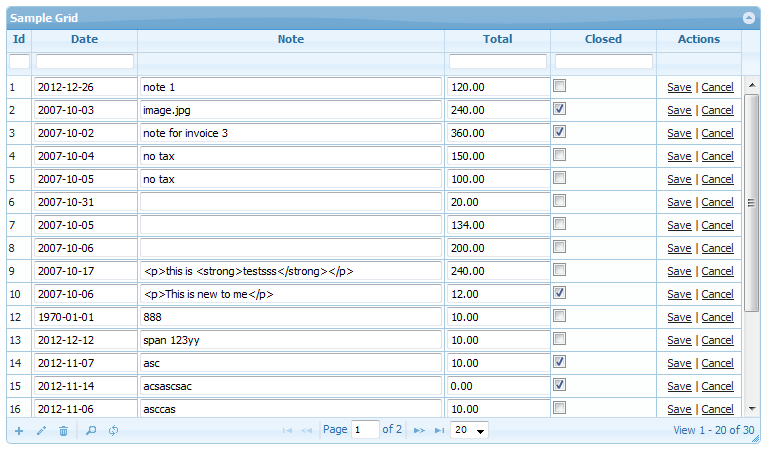The width and height of the screenshot is (767, 452).
Task: Go to the next page arrow
Action: coord(419,430)
